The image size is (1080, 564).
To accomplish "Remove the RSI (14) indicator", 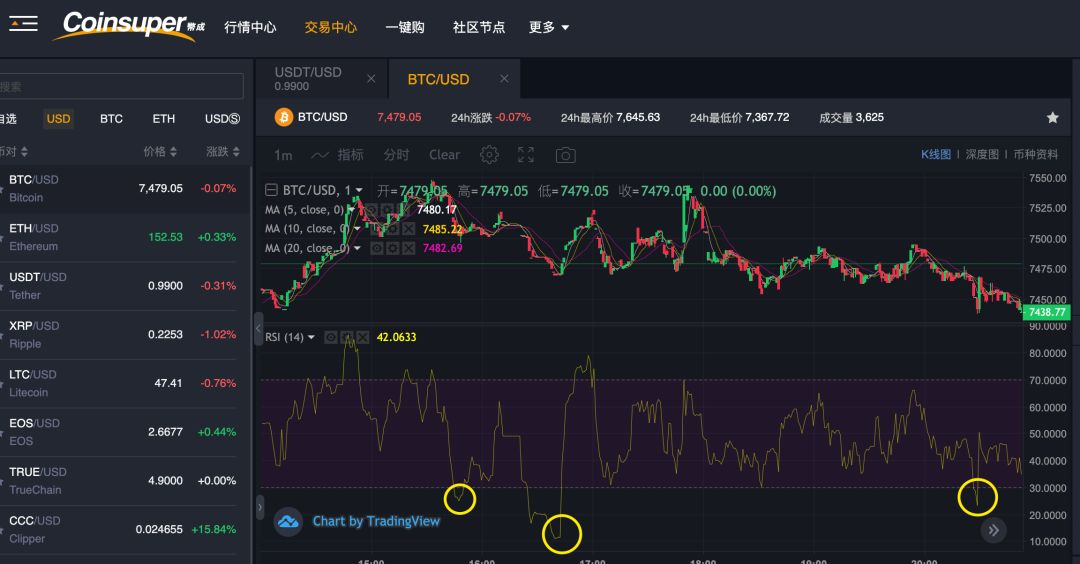I will [362, 337].
